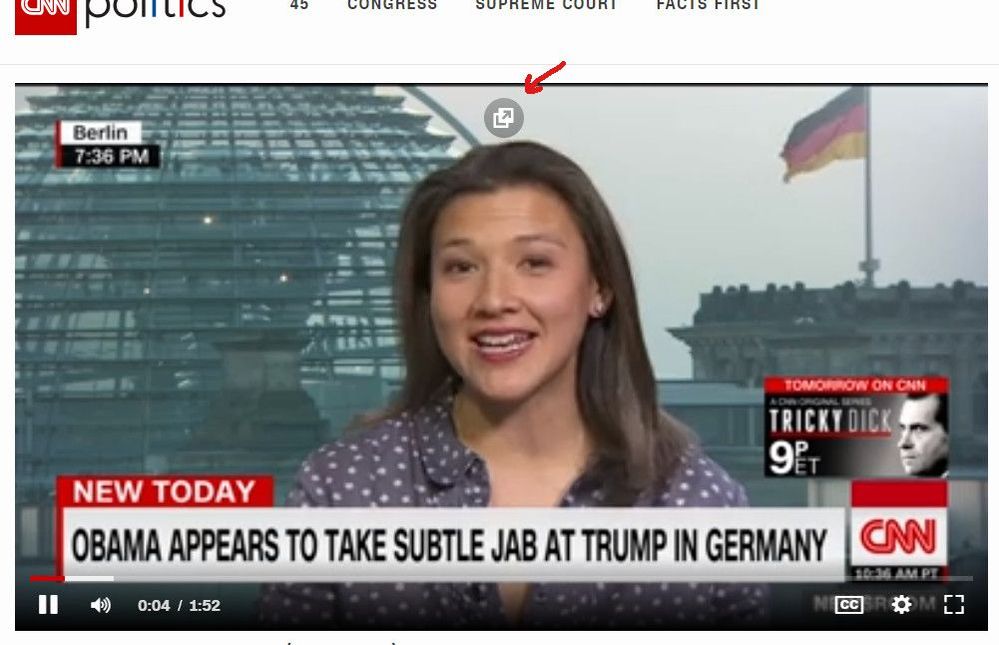Pause the video playback
This screenshot has height=645, width=999.
[48, 605]
